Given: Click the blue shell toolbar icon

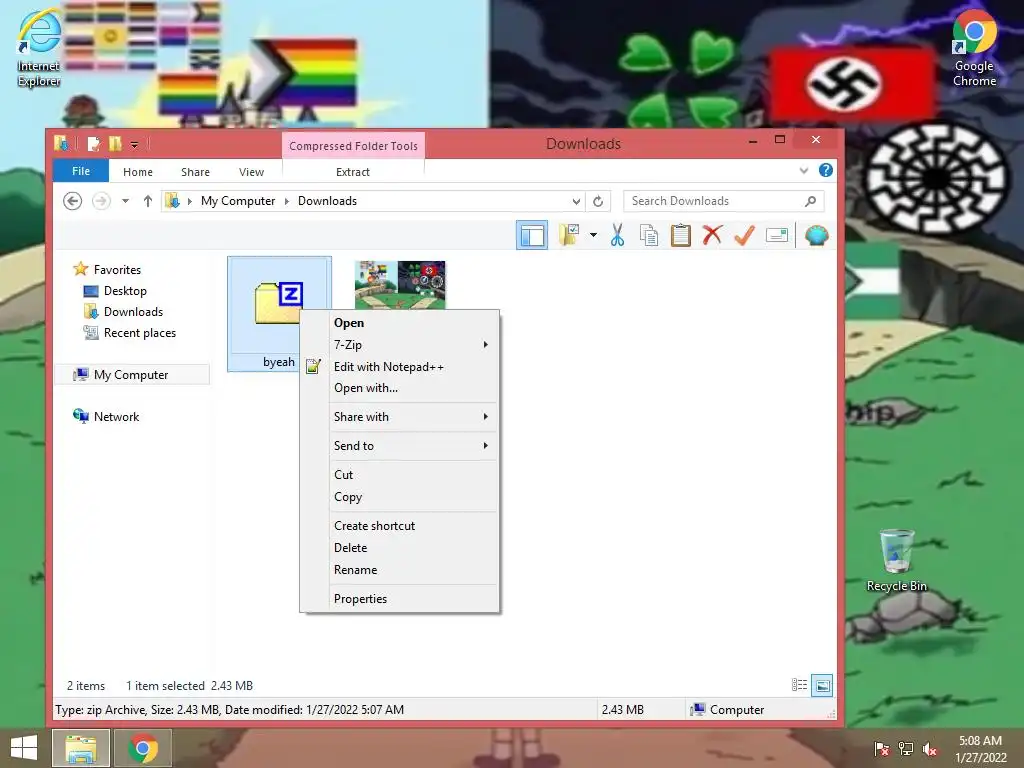Looking at the screenshot, I should (x=816, y=235).
